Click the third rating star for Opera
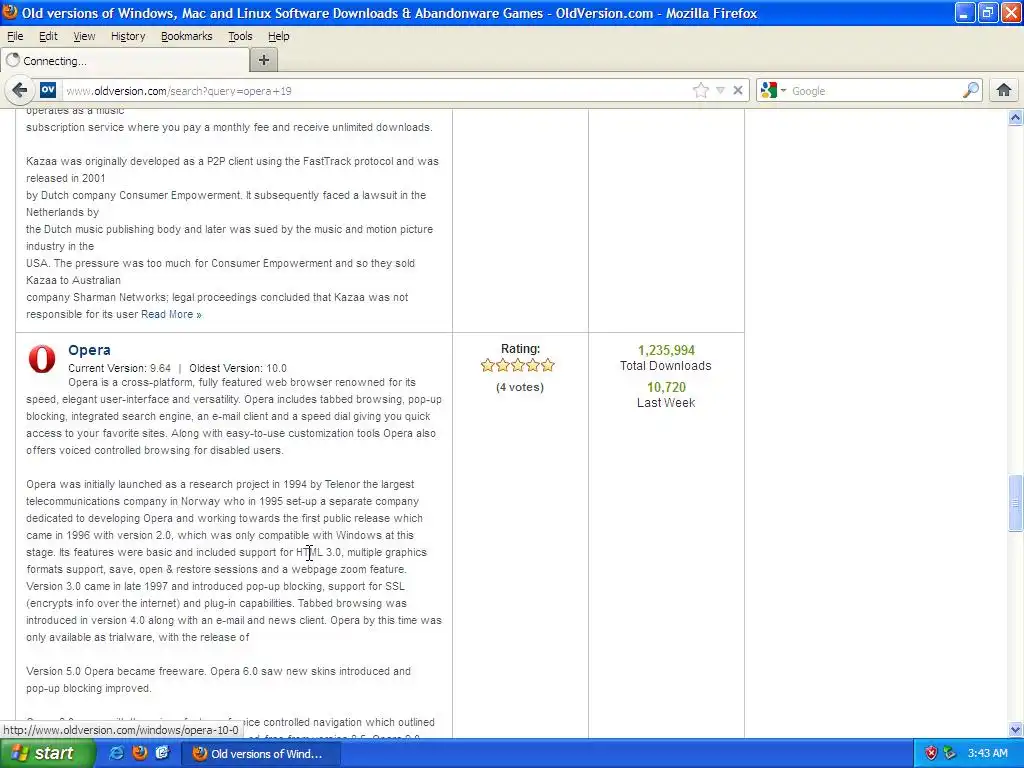Screen dimensions: 1024x768 pos(518,365)
